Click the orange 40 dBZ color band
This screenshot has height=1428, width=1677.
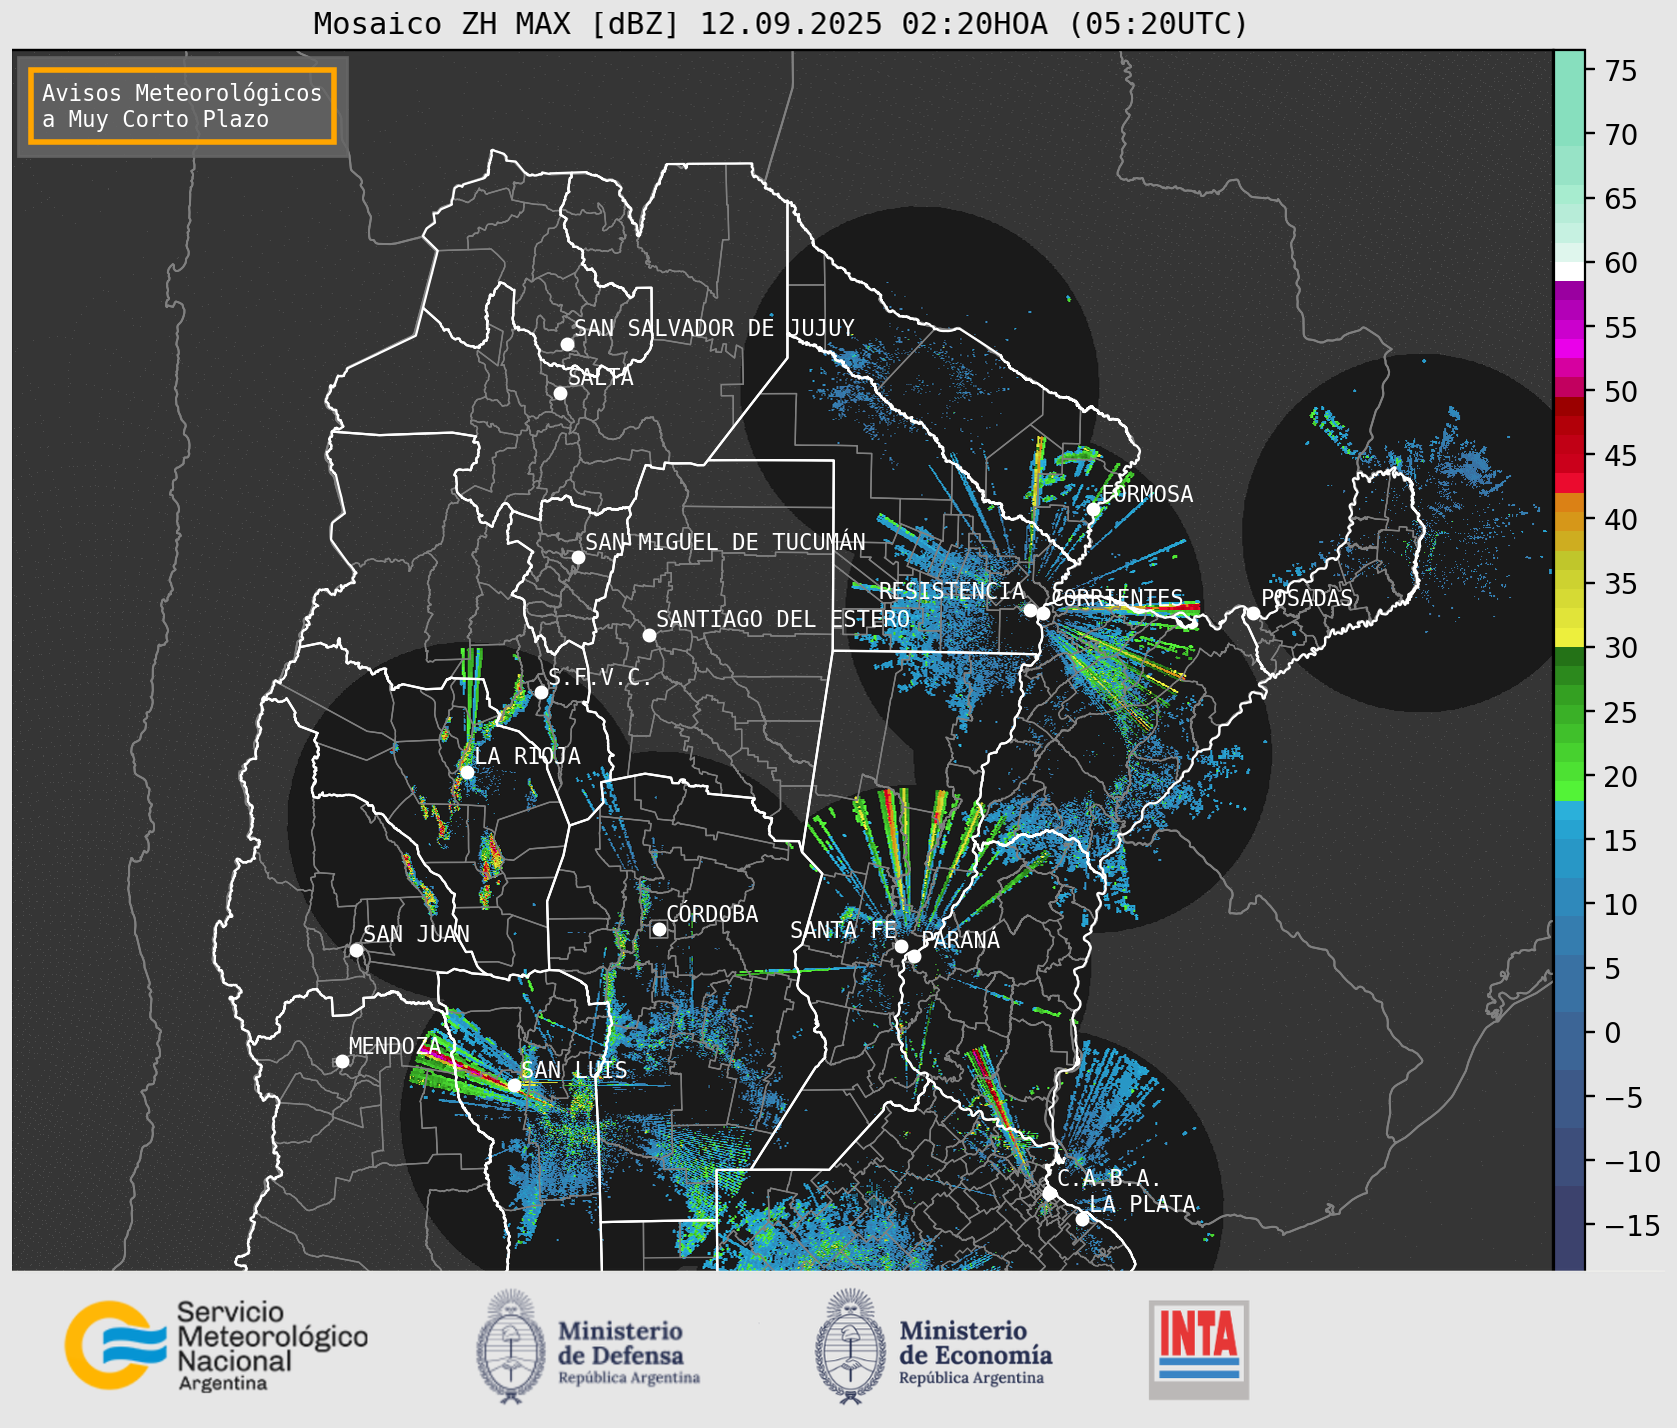point(1569,521)
